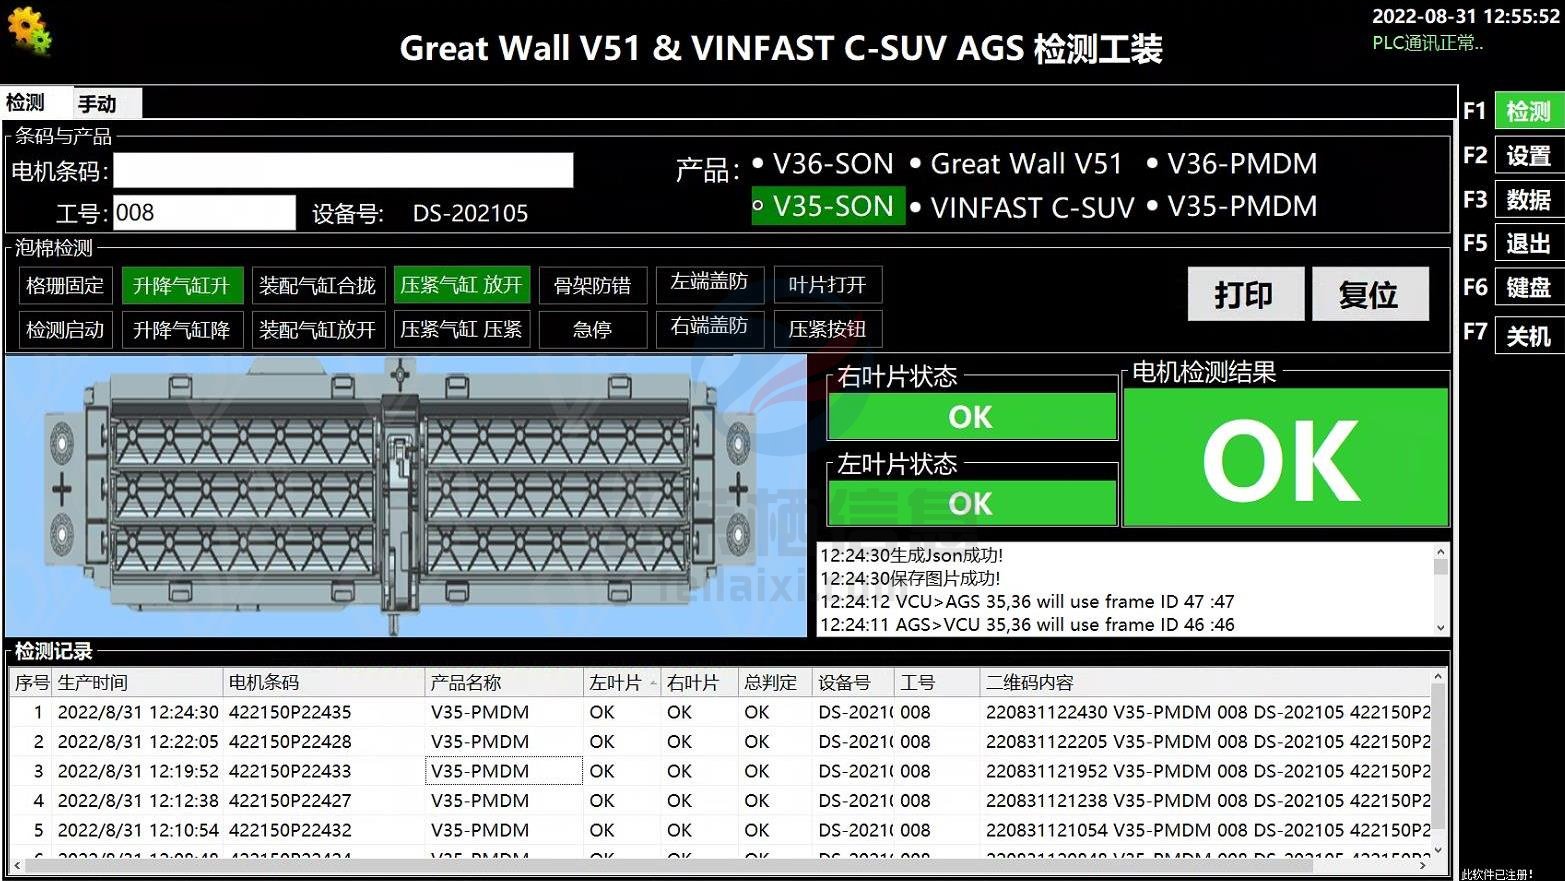
Task: Click the large 电机检测结果 OK panel
Action: (1285, 458)
